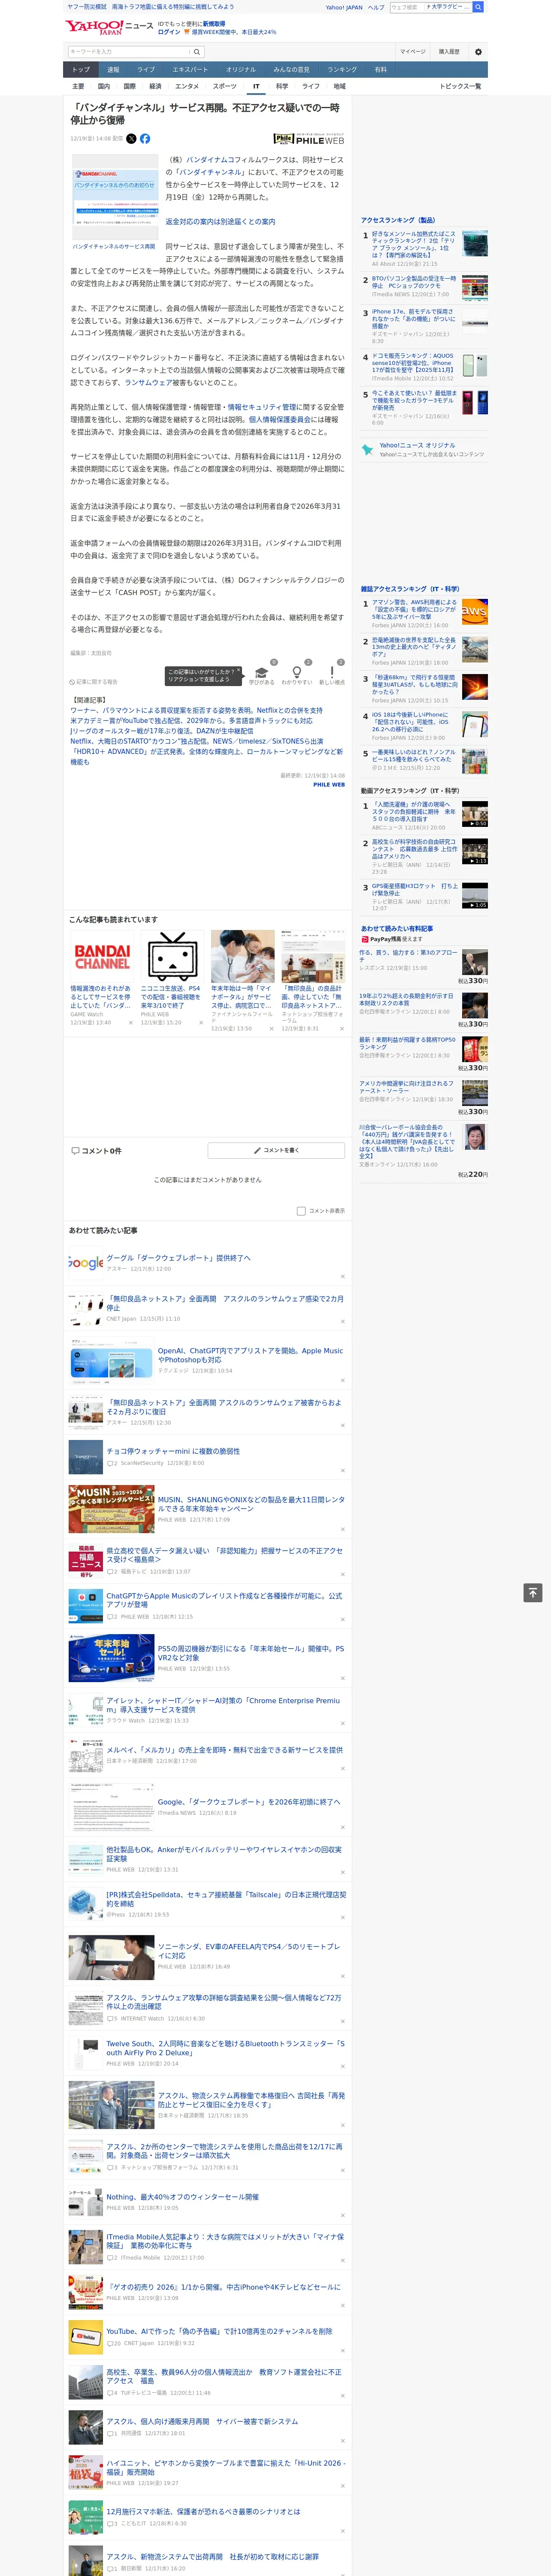
Task: Open ハイユニット Hi-Unit 2026 福袋 article
Action: (226, 2468)
